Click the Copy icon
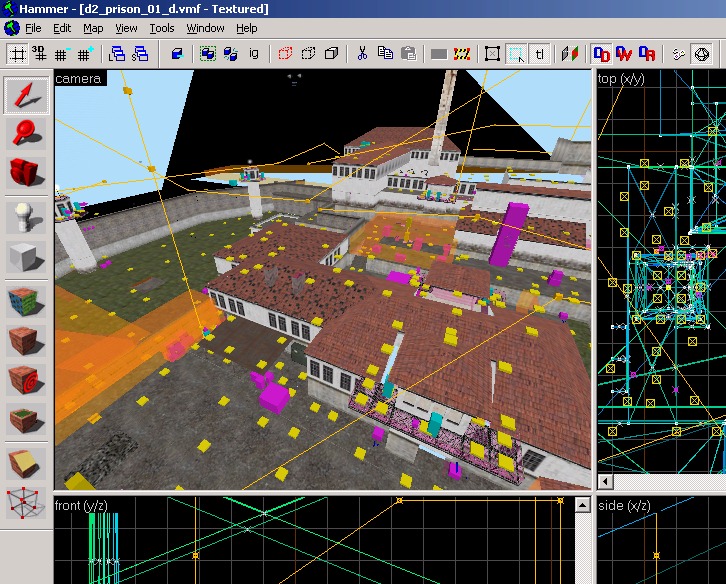Screen dimensions: 726x584 point(385,54)
